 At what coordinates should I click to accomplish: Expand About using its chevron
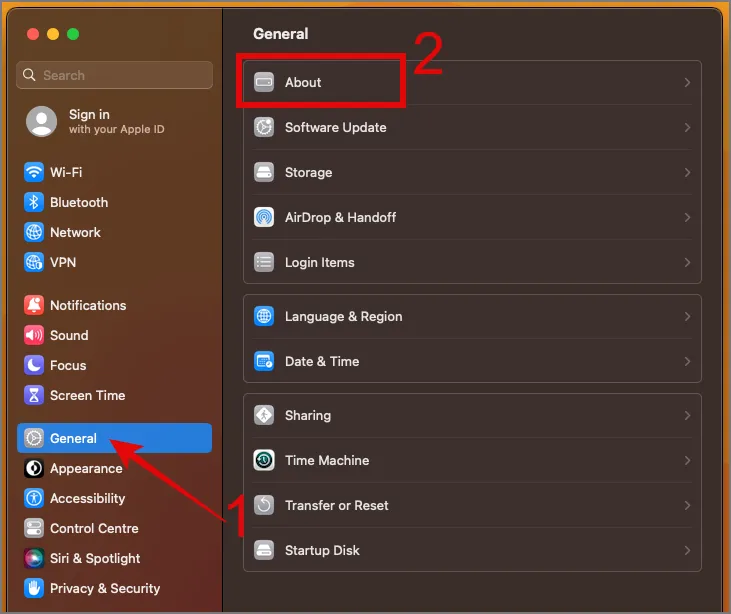687,83
